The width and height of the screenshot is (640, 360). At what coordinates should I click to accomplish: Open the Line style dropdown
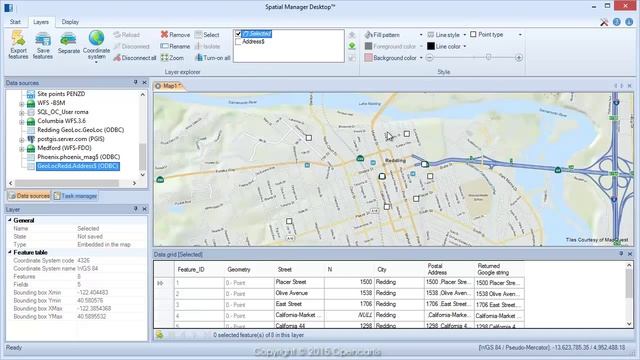click(464, 35)
